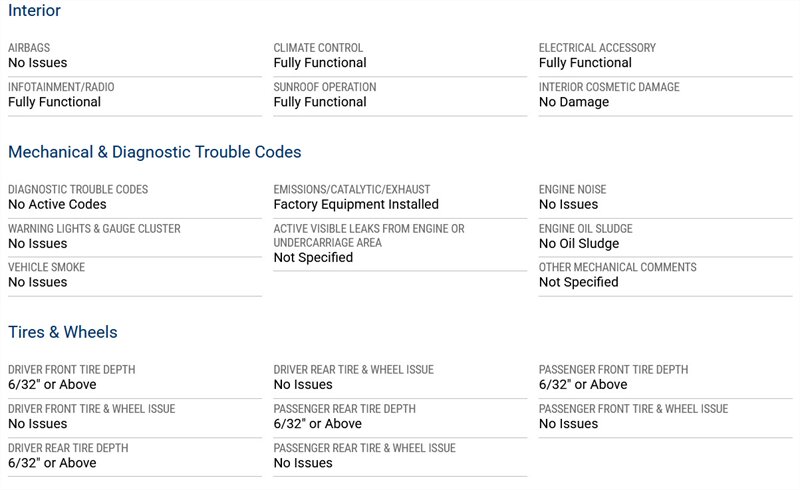The image size is (800, 490).
Task: Select the Mechanical & Diagnostic Trouble Codes heading
Action: coord(154,152)
